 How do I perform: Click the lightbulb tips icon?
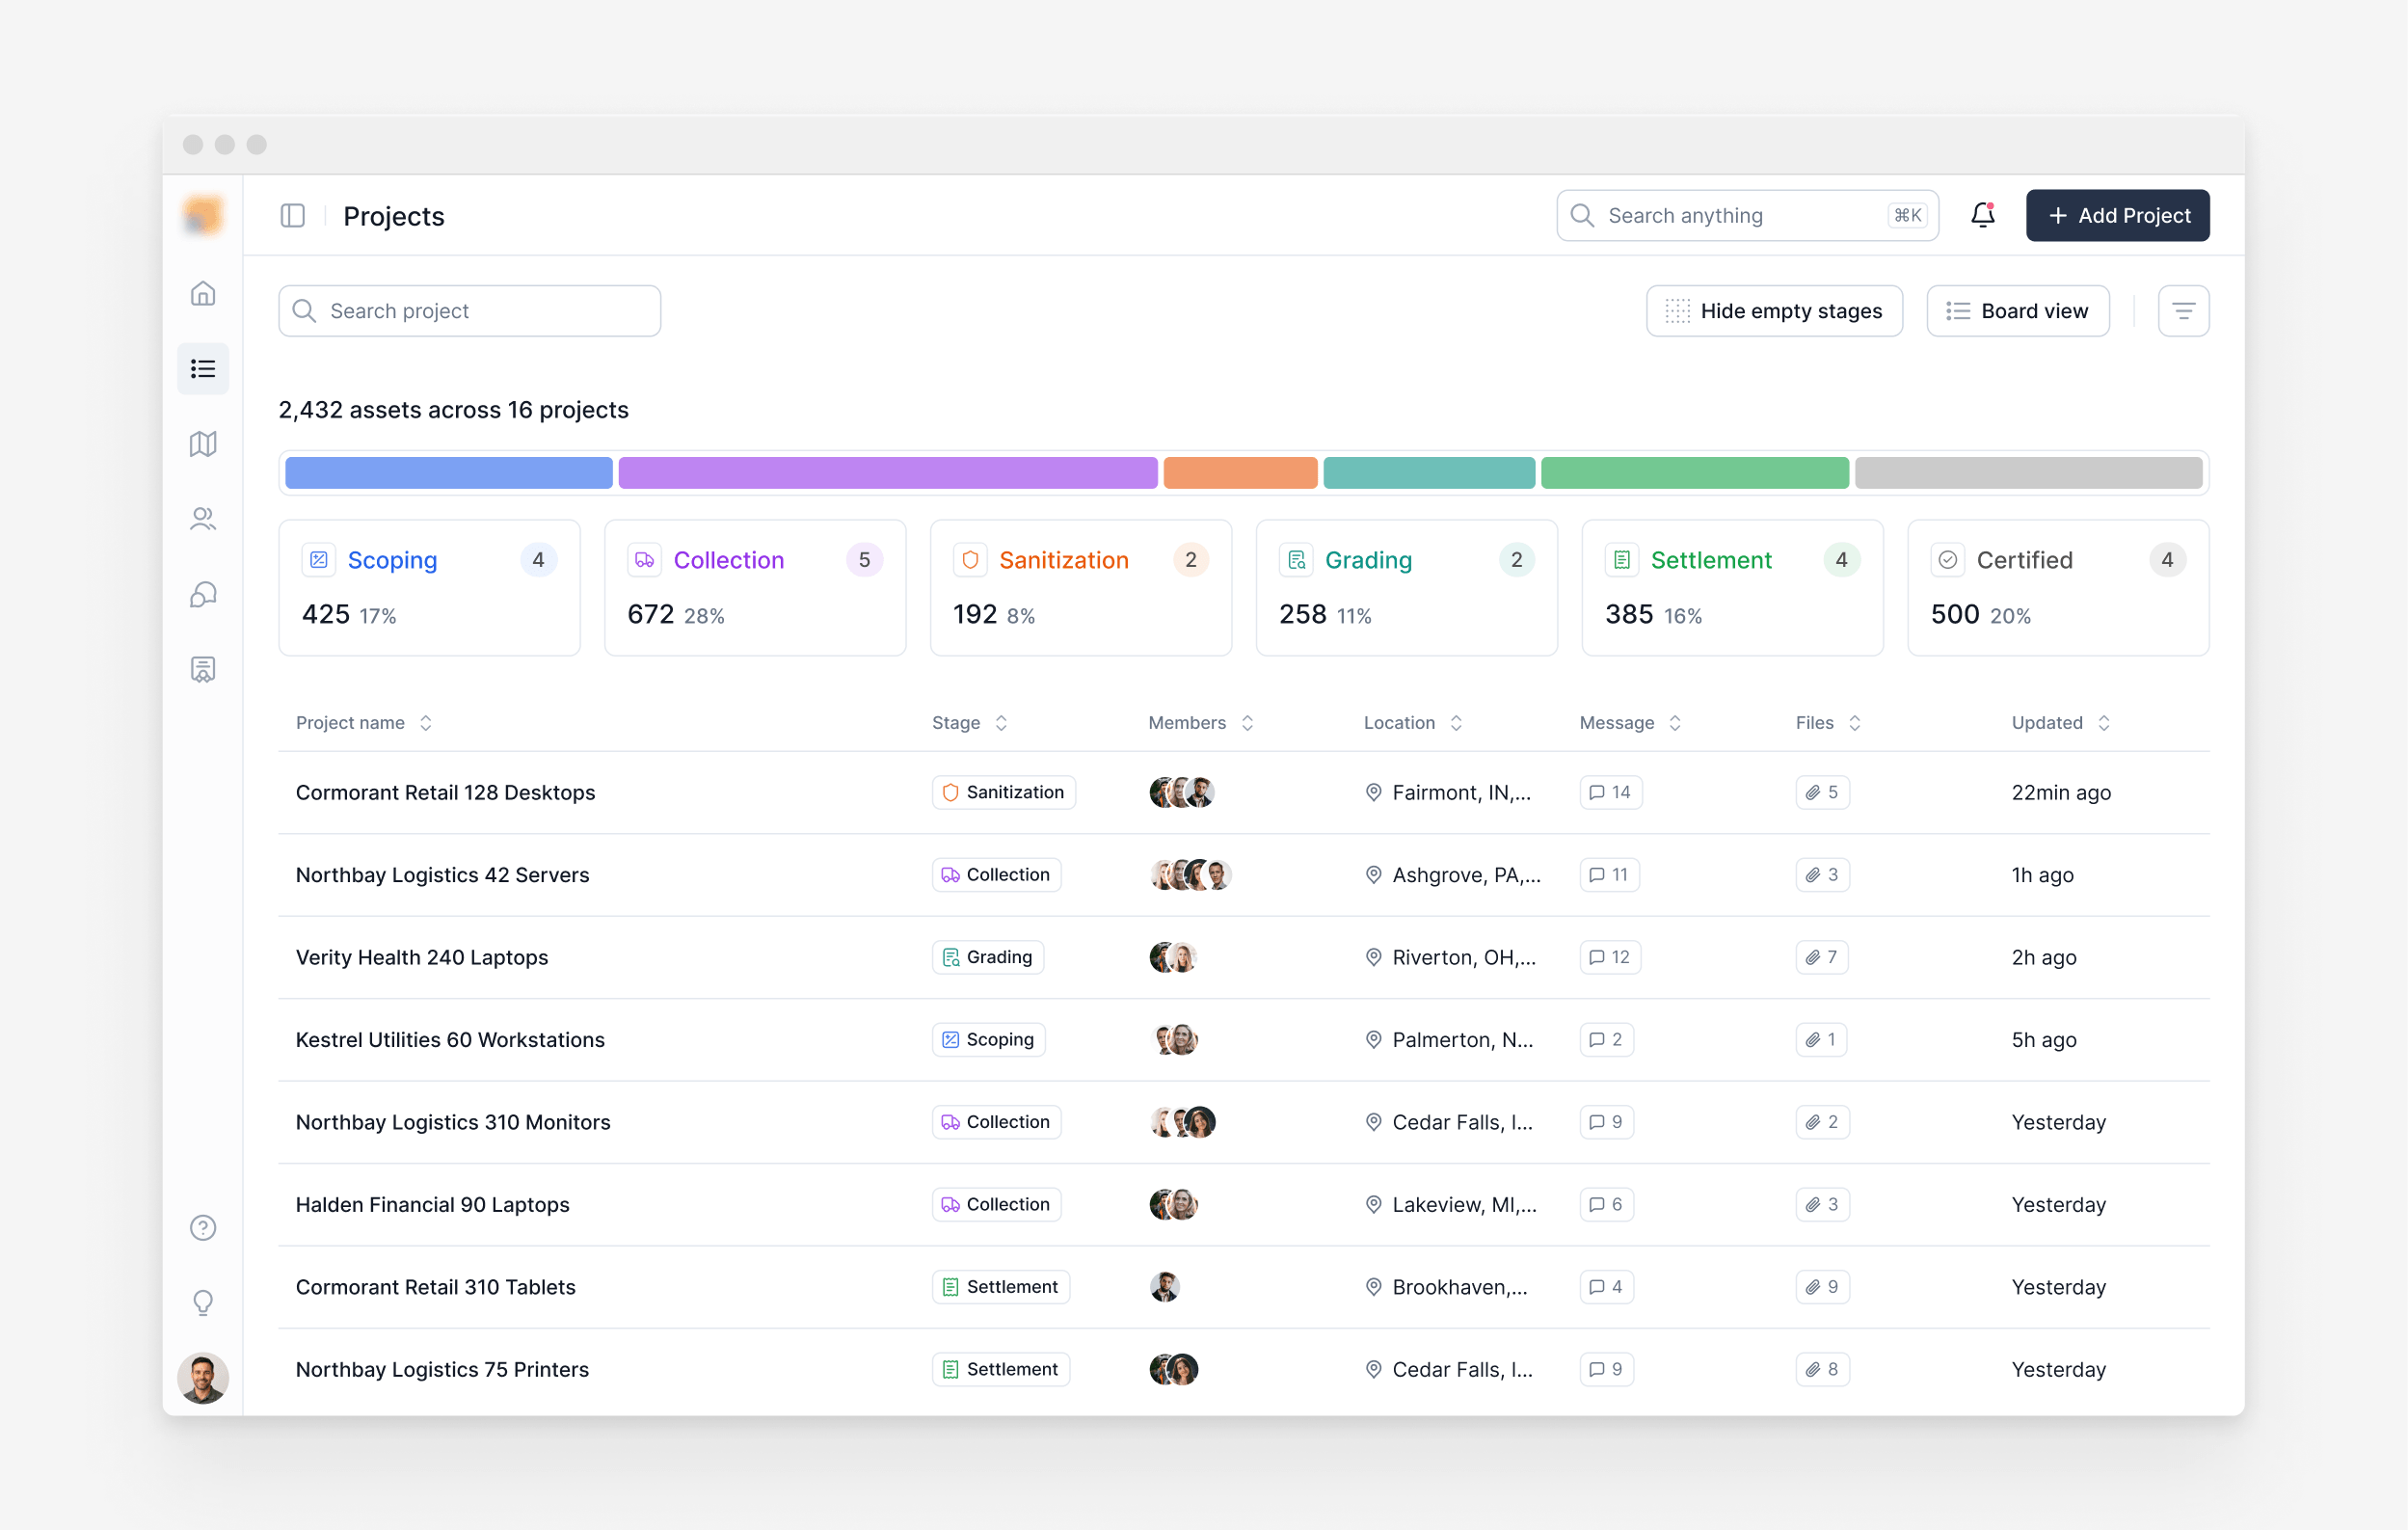tap(203, 1302)
